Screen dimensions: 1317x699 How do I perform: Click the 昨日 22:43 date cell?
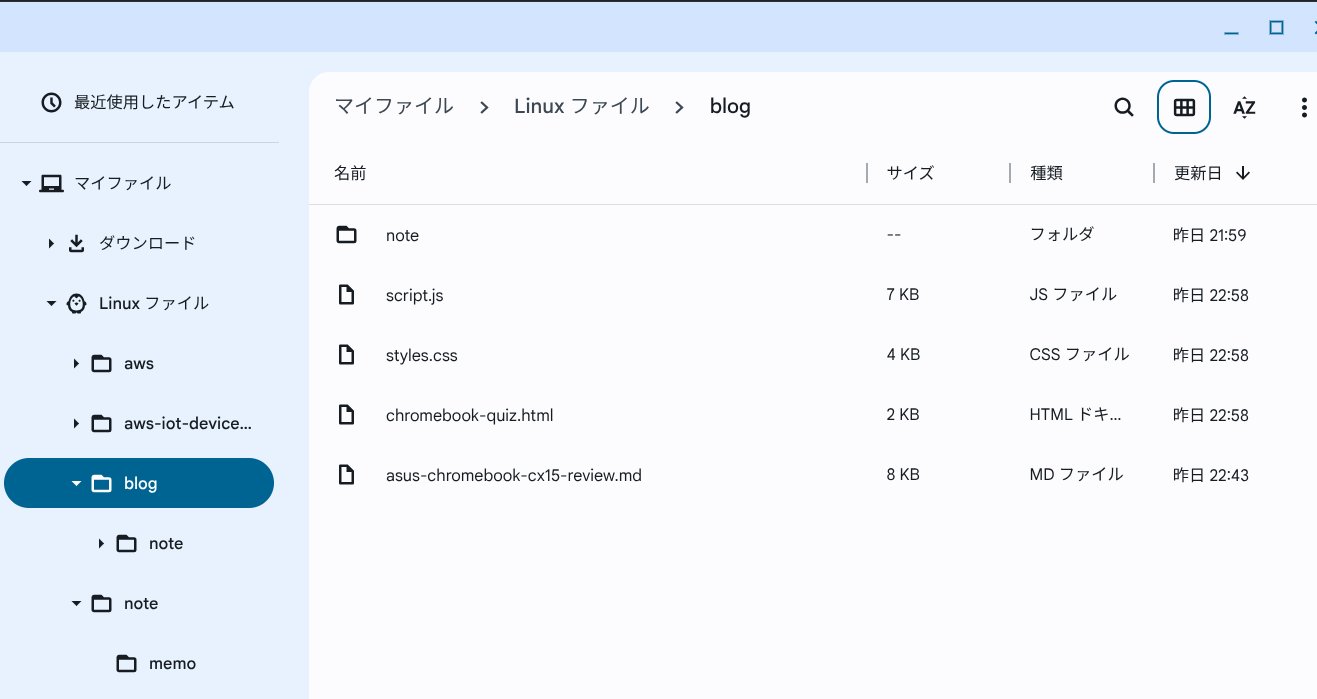1210,475
